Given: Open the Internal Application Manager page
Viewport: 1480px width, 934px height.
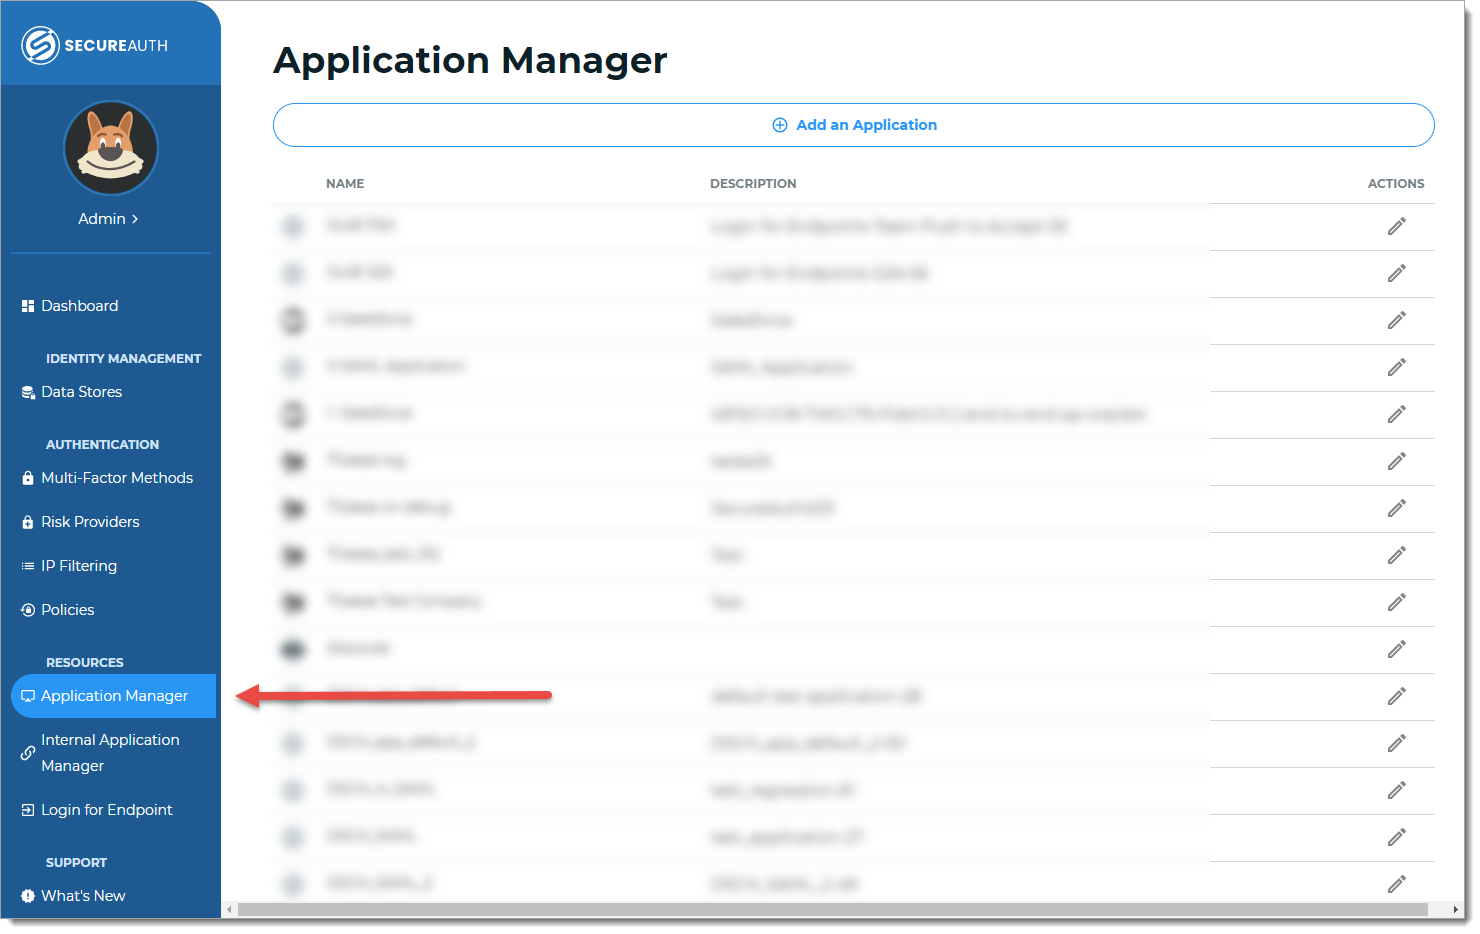Looking at the screenshot, I should tap(110, 752).
